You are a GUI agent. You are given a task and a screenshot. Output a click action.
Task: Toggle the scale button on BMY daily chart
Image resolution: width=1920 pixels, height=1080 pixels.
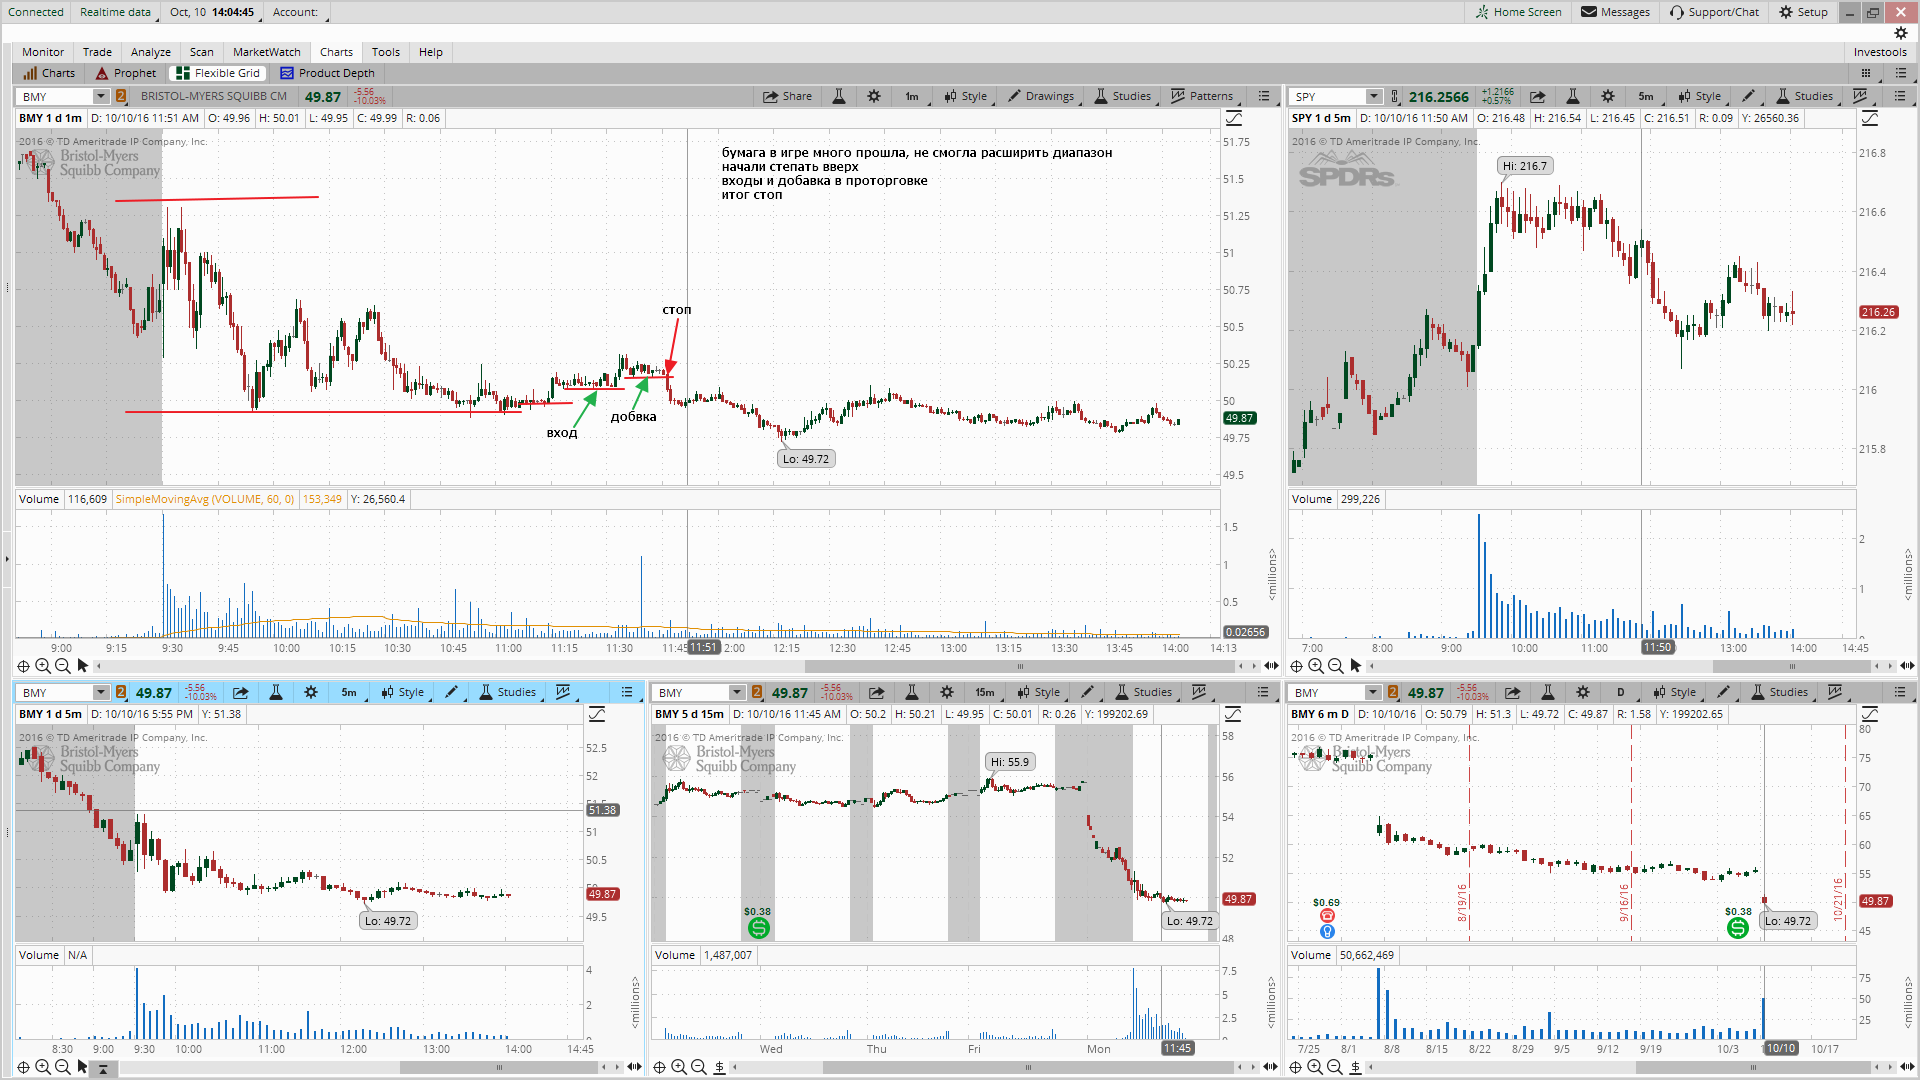[x=1870, y=714]
